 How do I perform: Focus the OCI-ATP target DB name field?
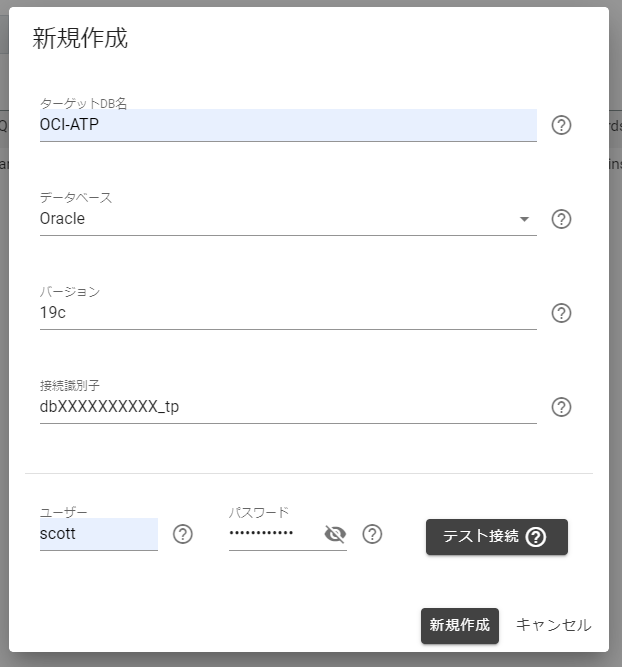pos(288,125)
